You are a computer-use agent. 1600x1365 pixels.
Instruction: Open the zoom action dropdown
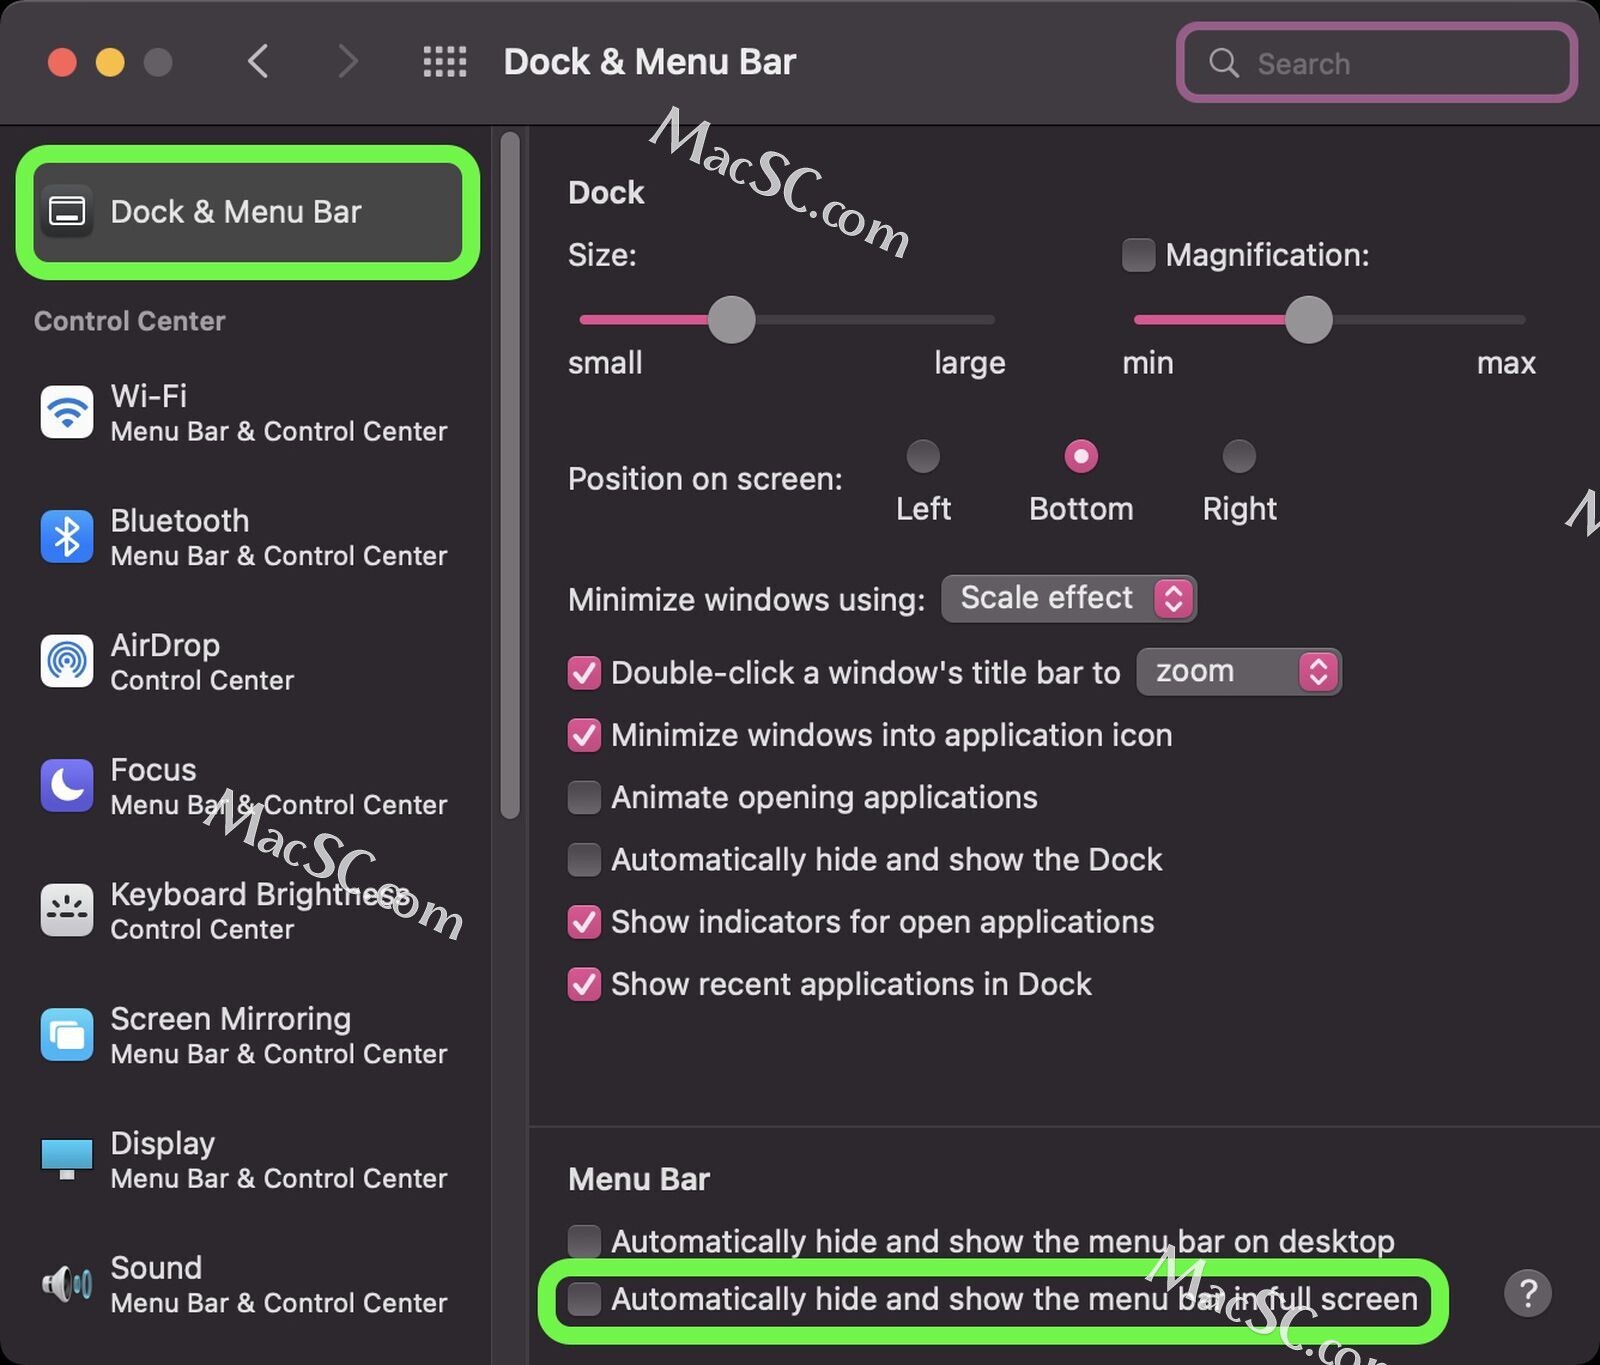pyautogui.click(x=1239, y=672)
